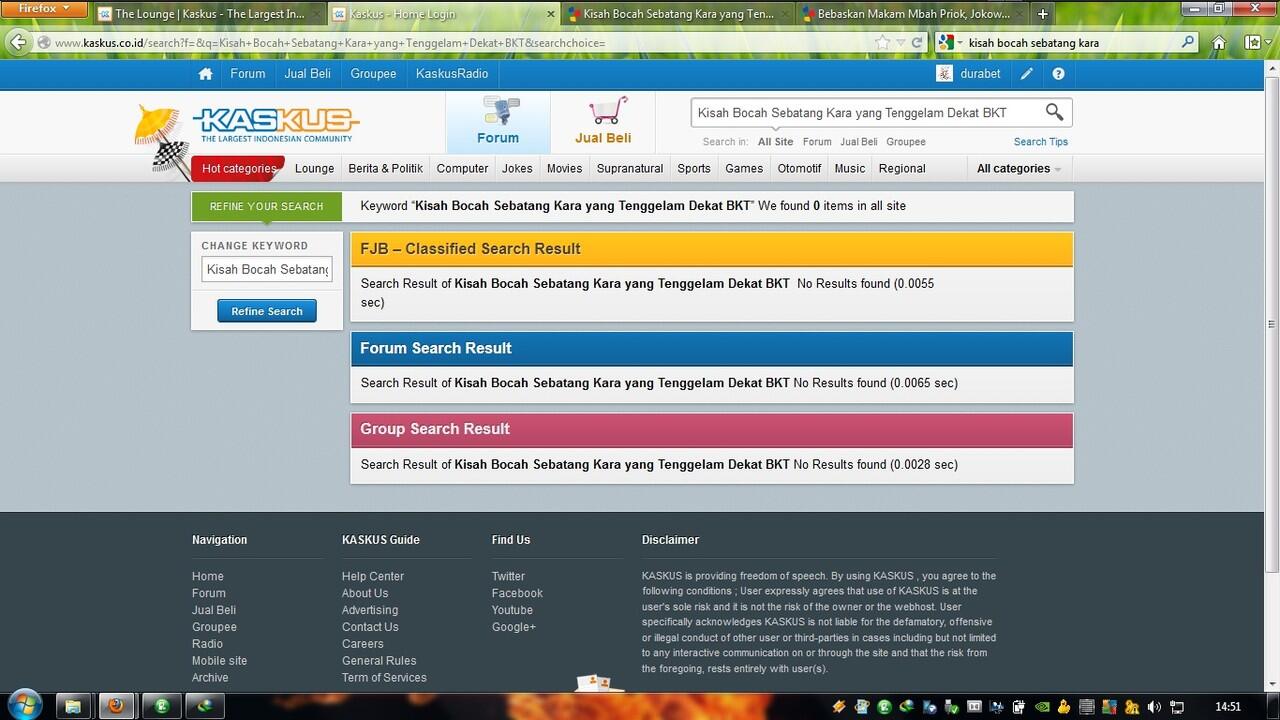This screenshot has height=720, width=1280.
Task: Open the Twitter footer link
Action: (x=508, y=576)
